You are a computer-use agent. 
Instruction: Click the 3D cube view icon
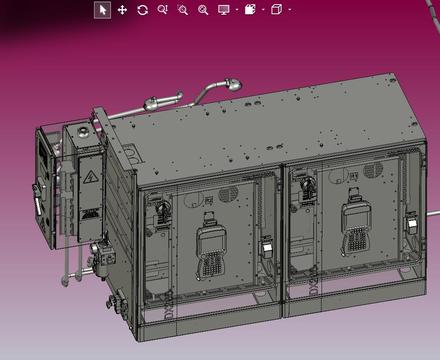click(276, 9)
